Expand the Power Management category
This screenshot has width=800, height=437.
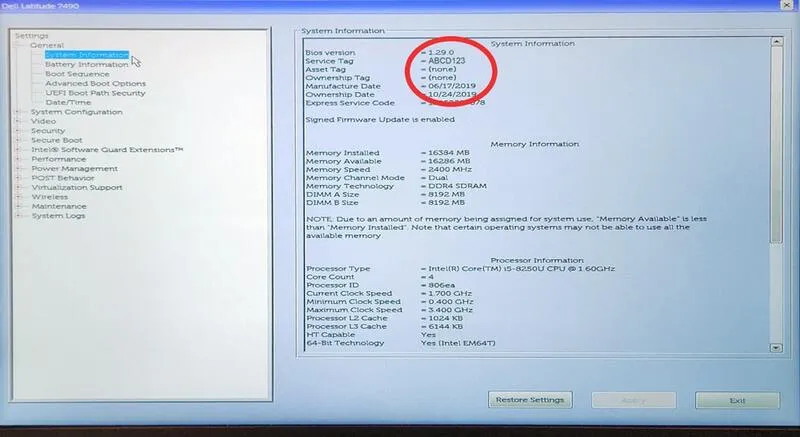pyautogui.click(x=19, y=168)
